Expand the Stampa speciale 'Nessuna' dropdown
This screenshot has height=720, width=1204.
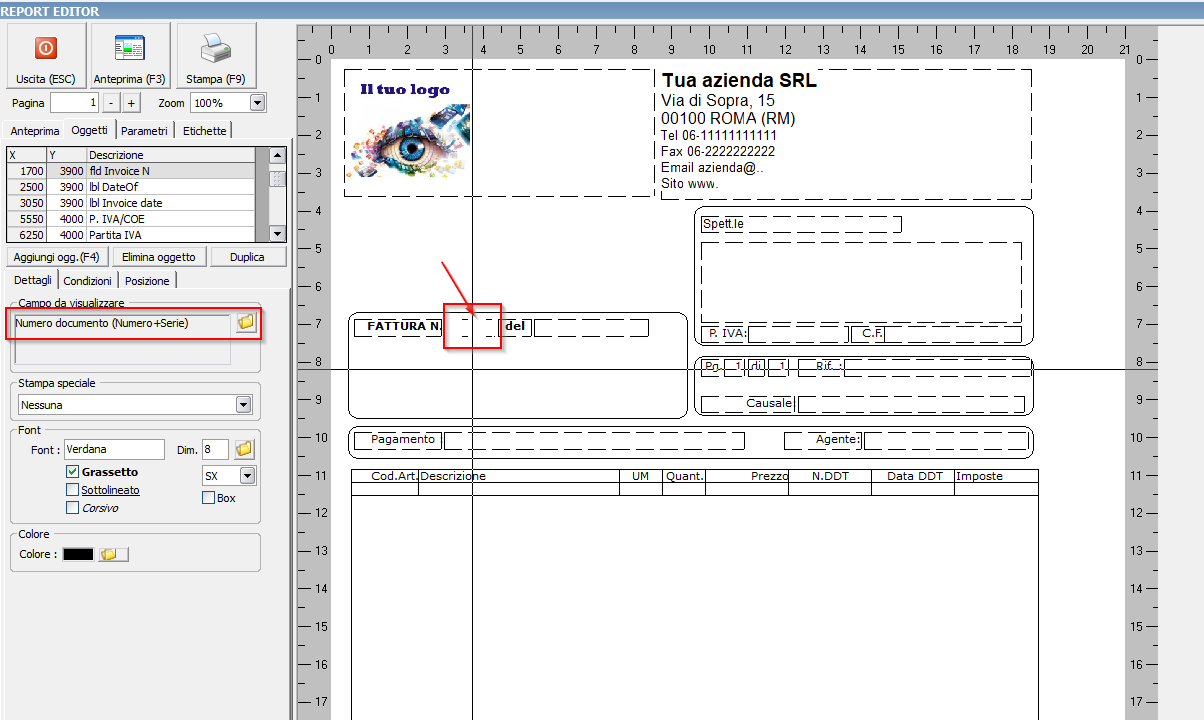point(243,405)
